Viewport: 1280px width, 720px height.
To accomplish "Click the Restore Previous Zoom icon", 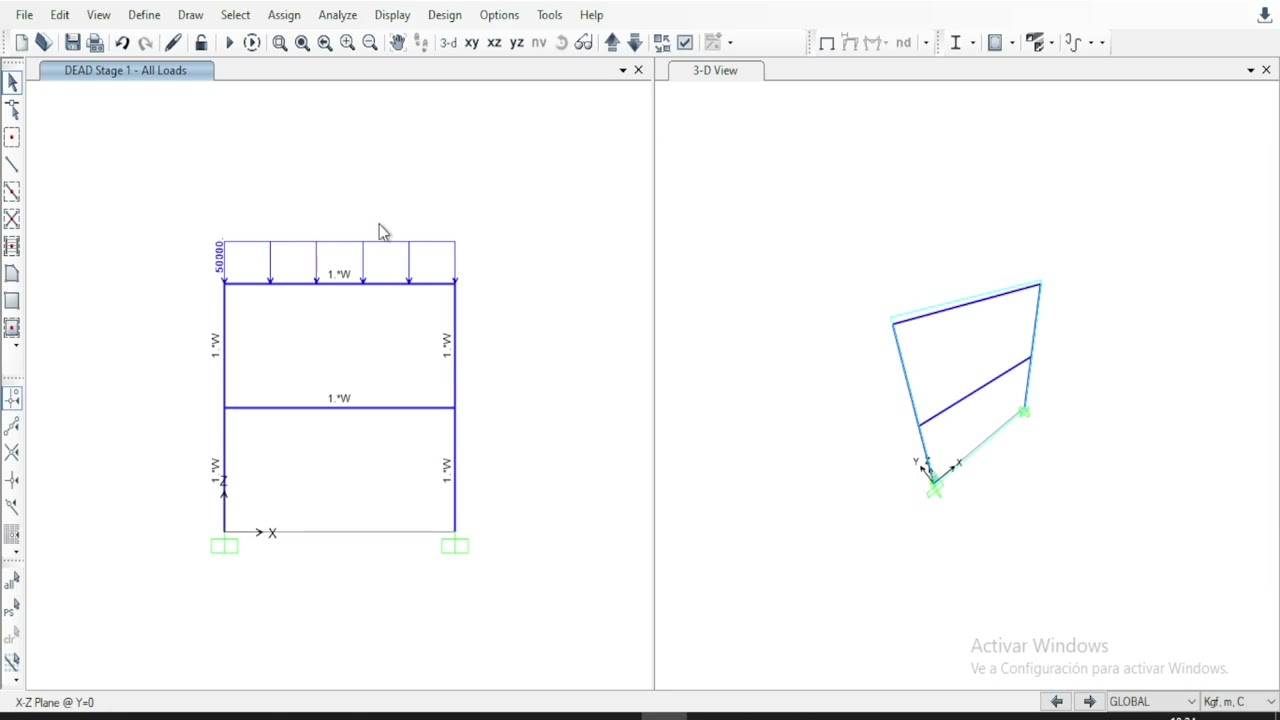I will (x=325, y=42).
